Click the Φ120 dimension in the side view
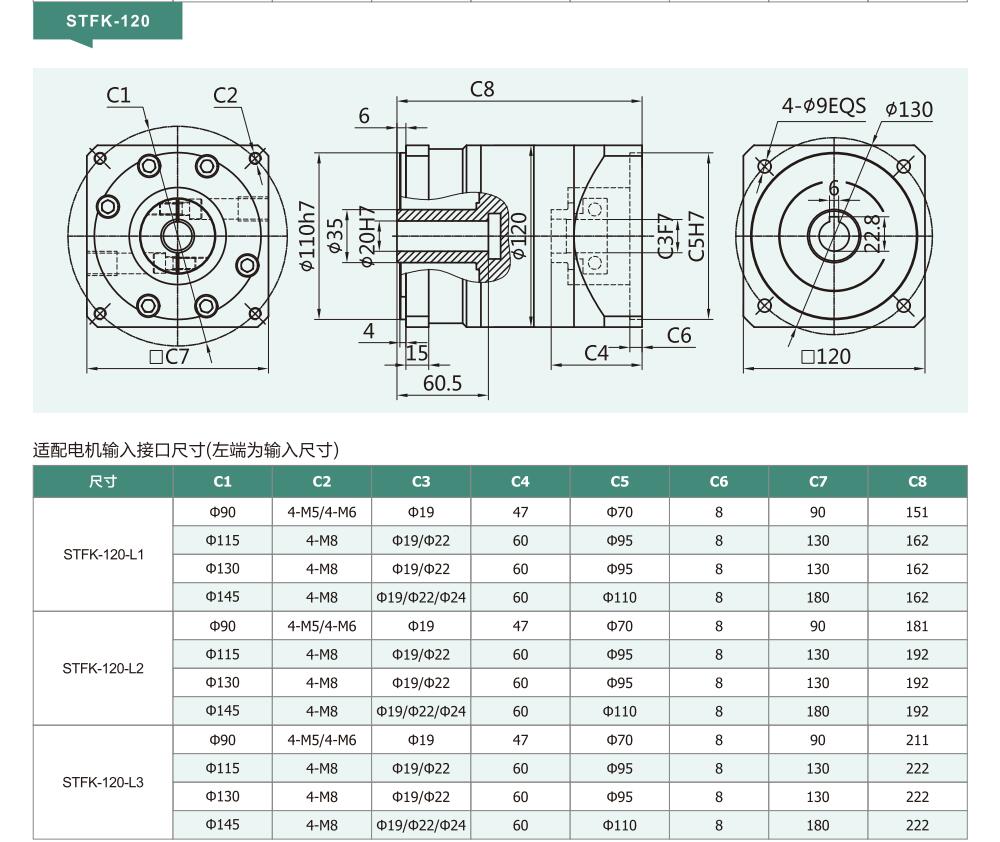The image size is (1000, 842). coord(519,236)
